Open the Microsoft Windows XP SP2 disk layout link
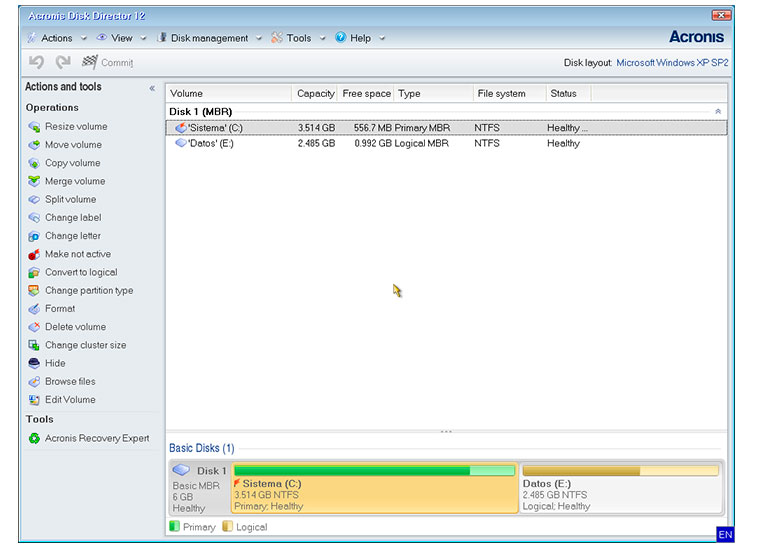760x548 pixels. (x=672, y=63)
